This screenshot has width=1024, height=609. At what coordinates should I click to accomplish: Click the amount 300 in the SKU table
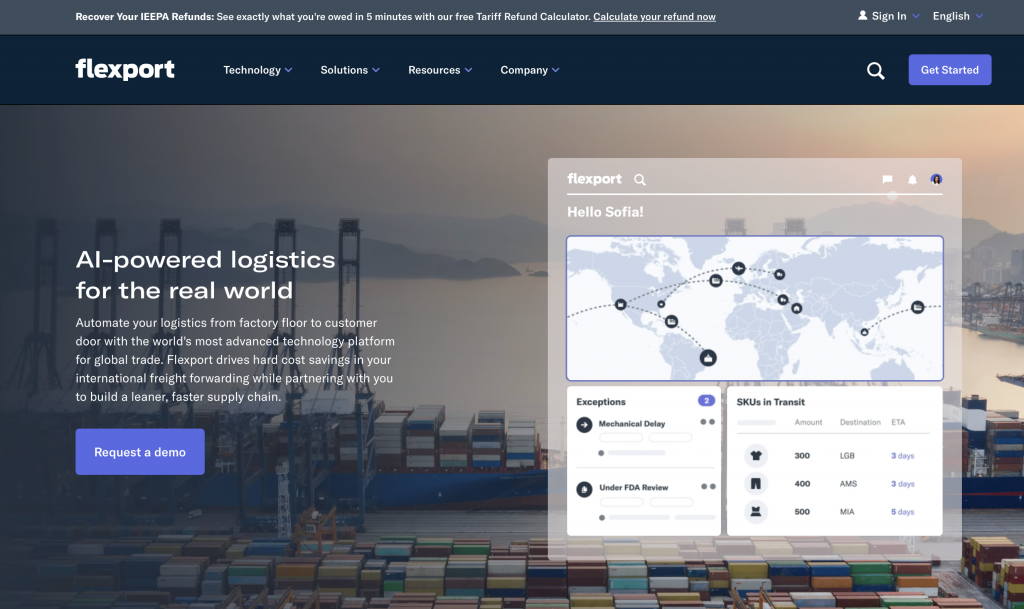(802, 456)
